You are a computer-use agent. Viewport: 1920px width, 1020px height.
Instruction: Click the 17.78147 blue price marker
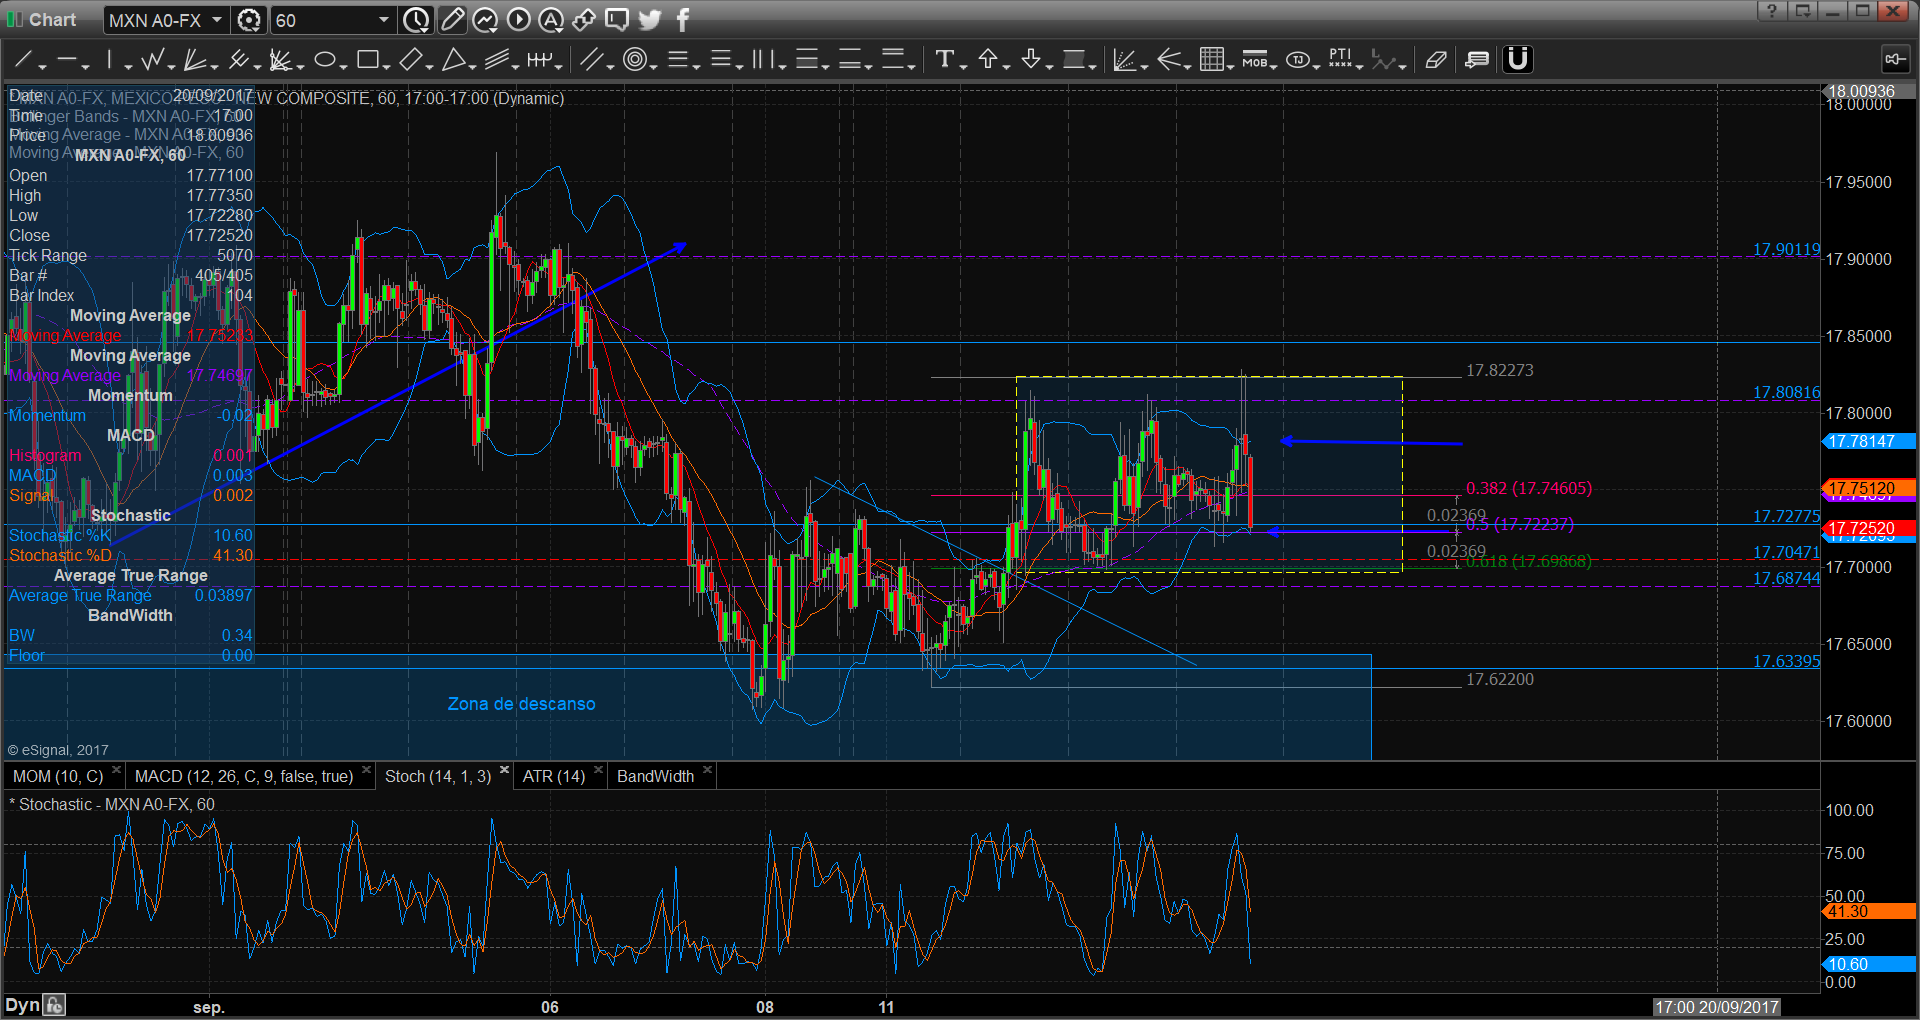[x=1870, y=441]
